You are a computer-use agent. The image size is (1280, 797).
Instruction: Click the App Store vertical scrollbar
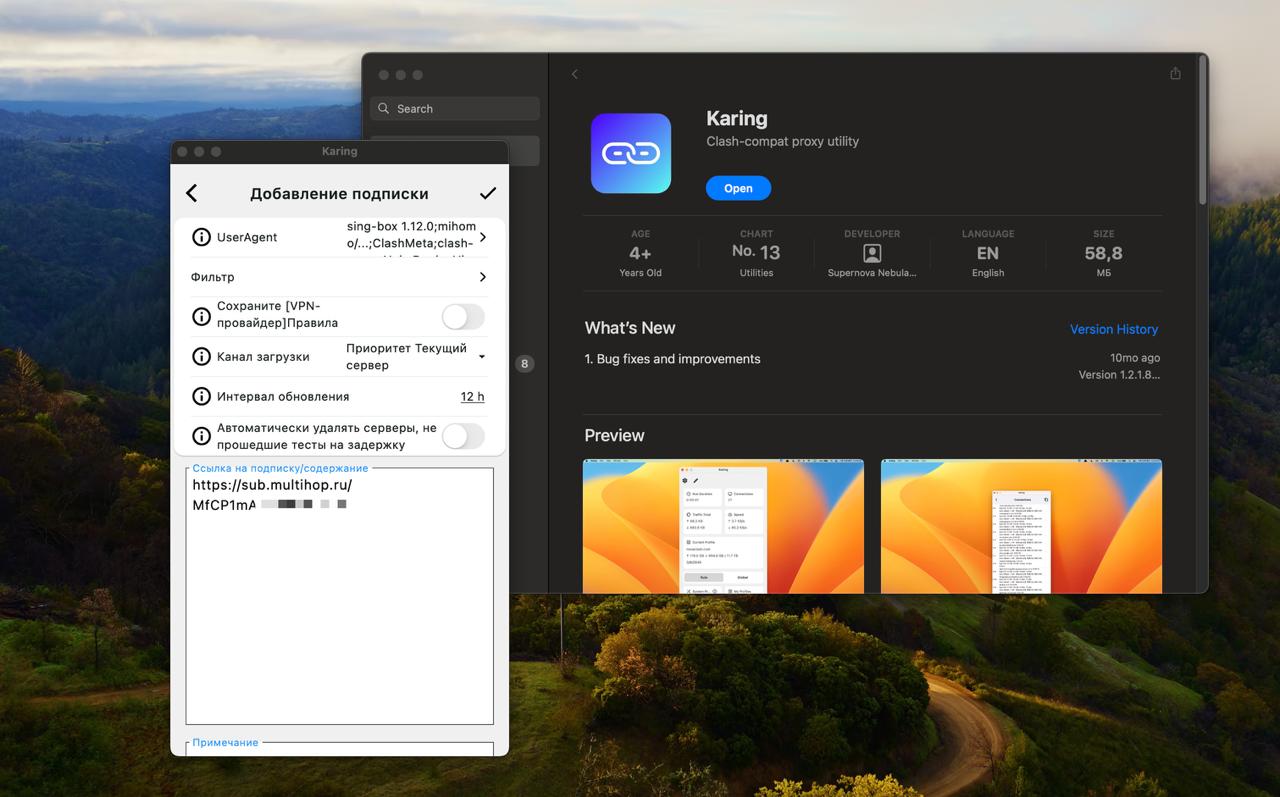click(1202, 130)
